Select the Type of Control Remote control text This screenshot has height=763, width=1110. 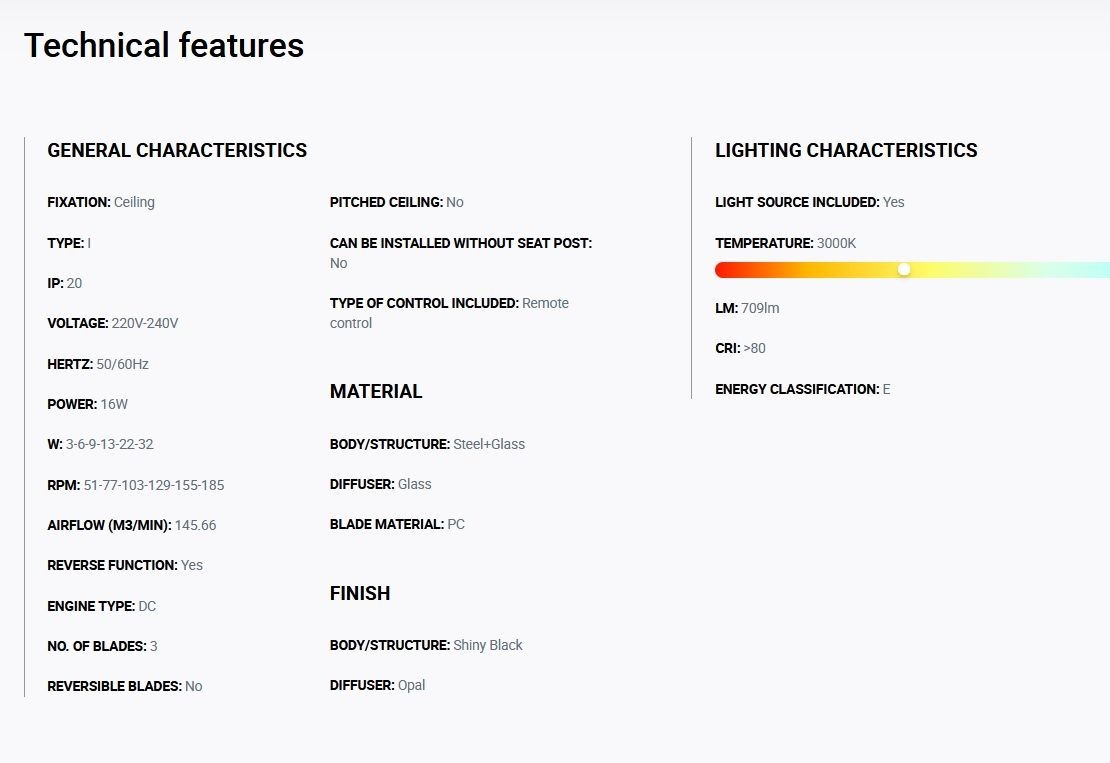(449, 313)
